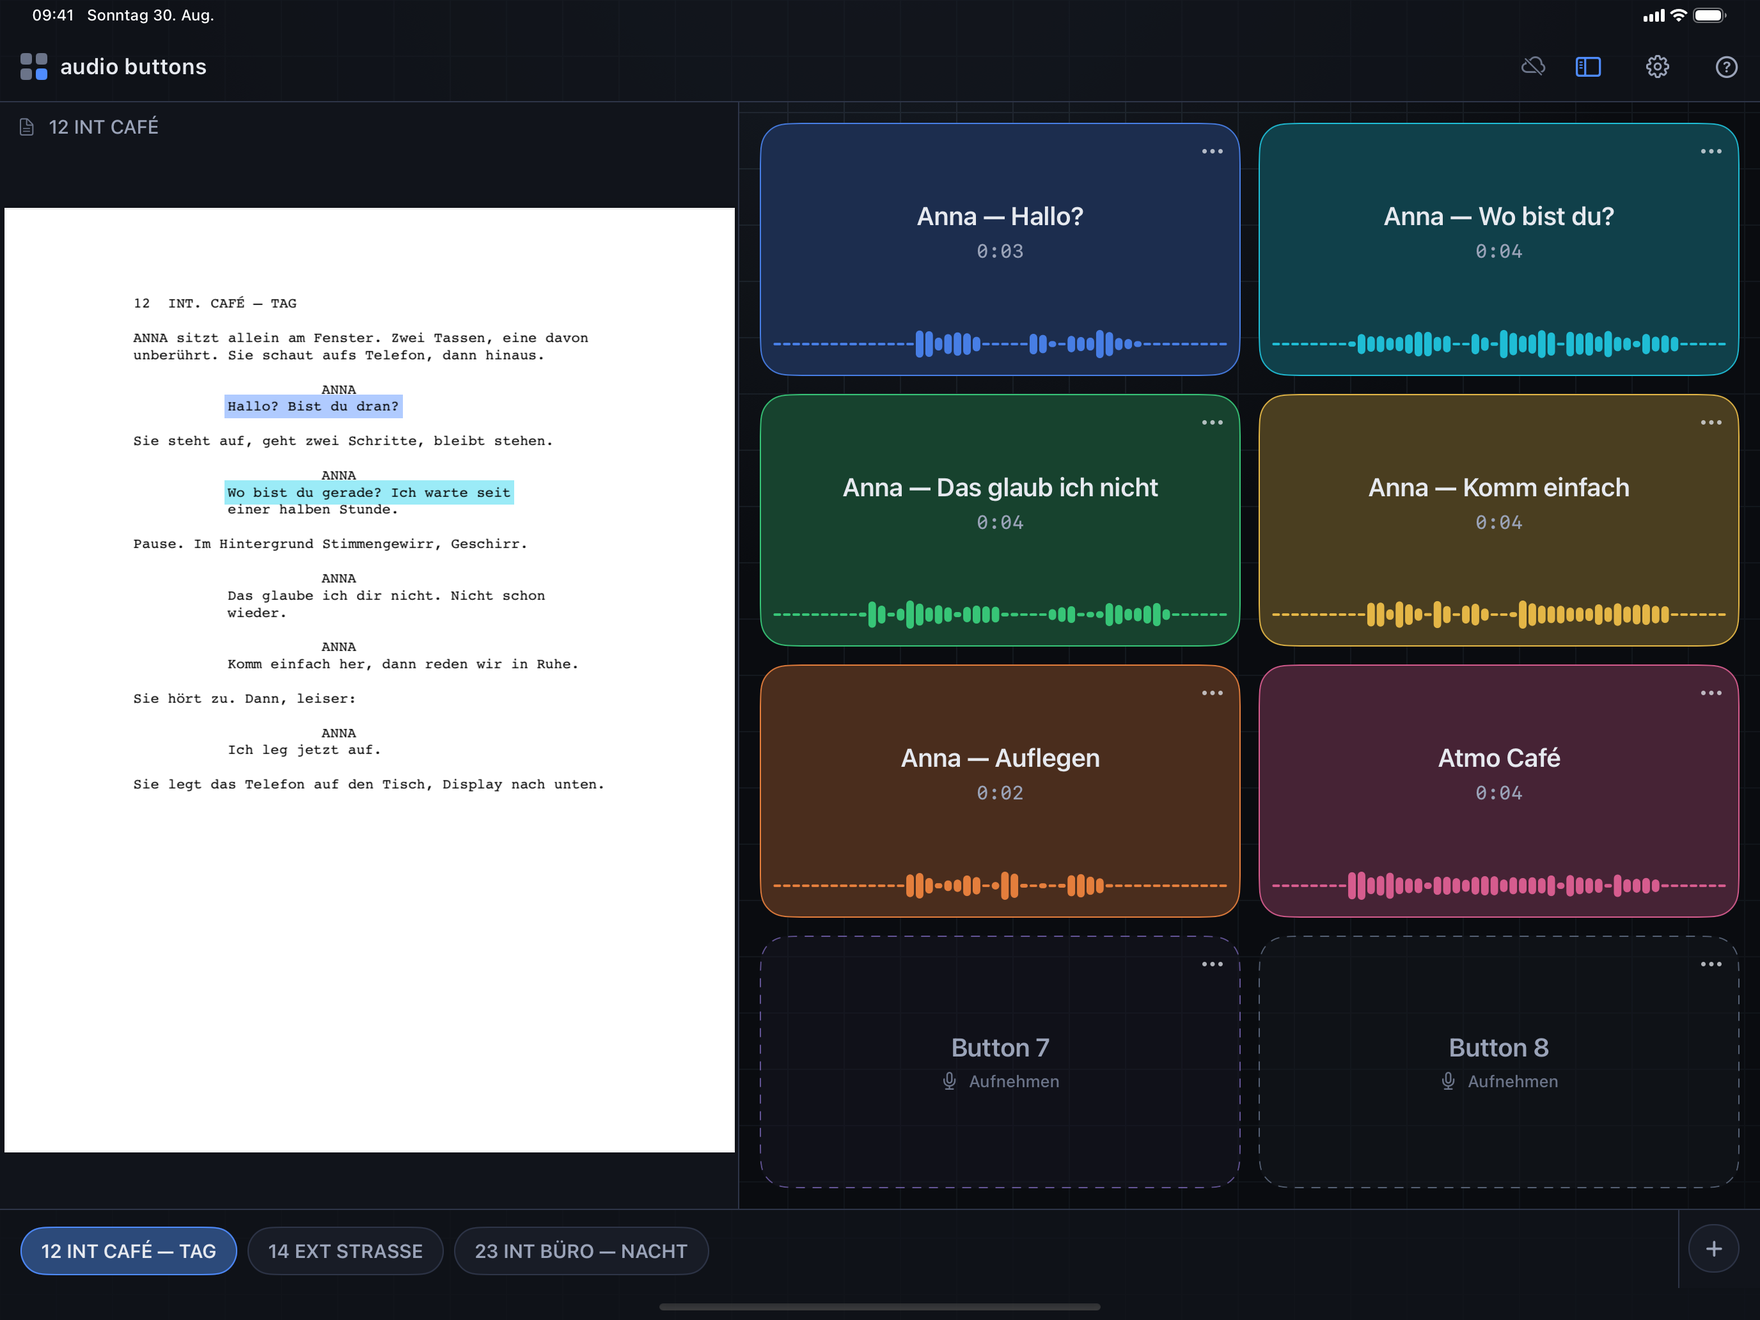Click the Aufnehmen label on Button 7

tap(1014, 1081)
